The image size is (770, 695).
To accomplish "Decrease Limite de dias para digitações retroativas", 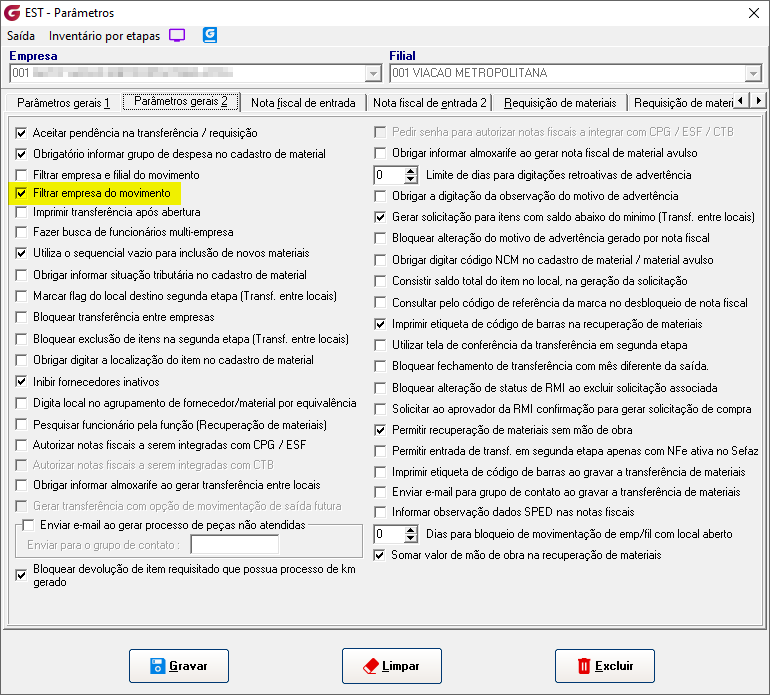I will [411, 179].
